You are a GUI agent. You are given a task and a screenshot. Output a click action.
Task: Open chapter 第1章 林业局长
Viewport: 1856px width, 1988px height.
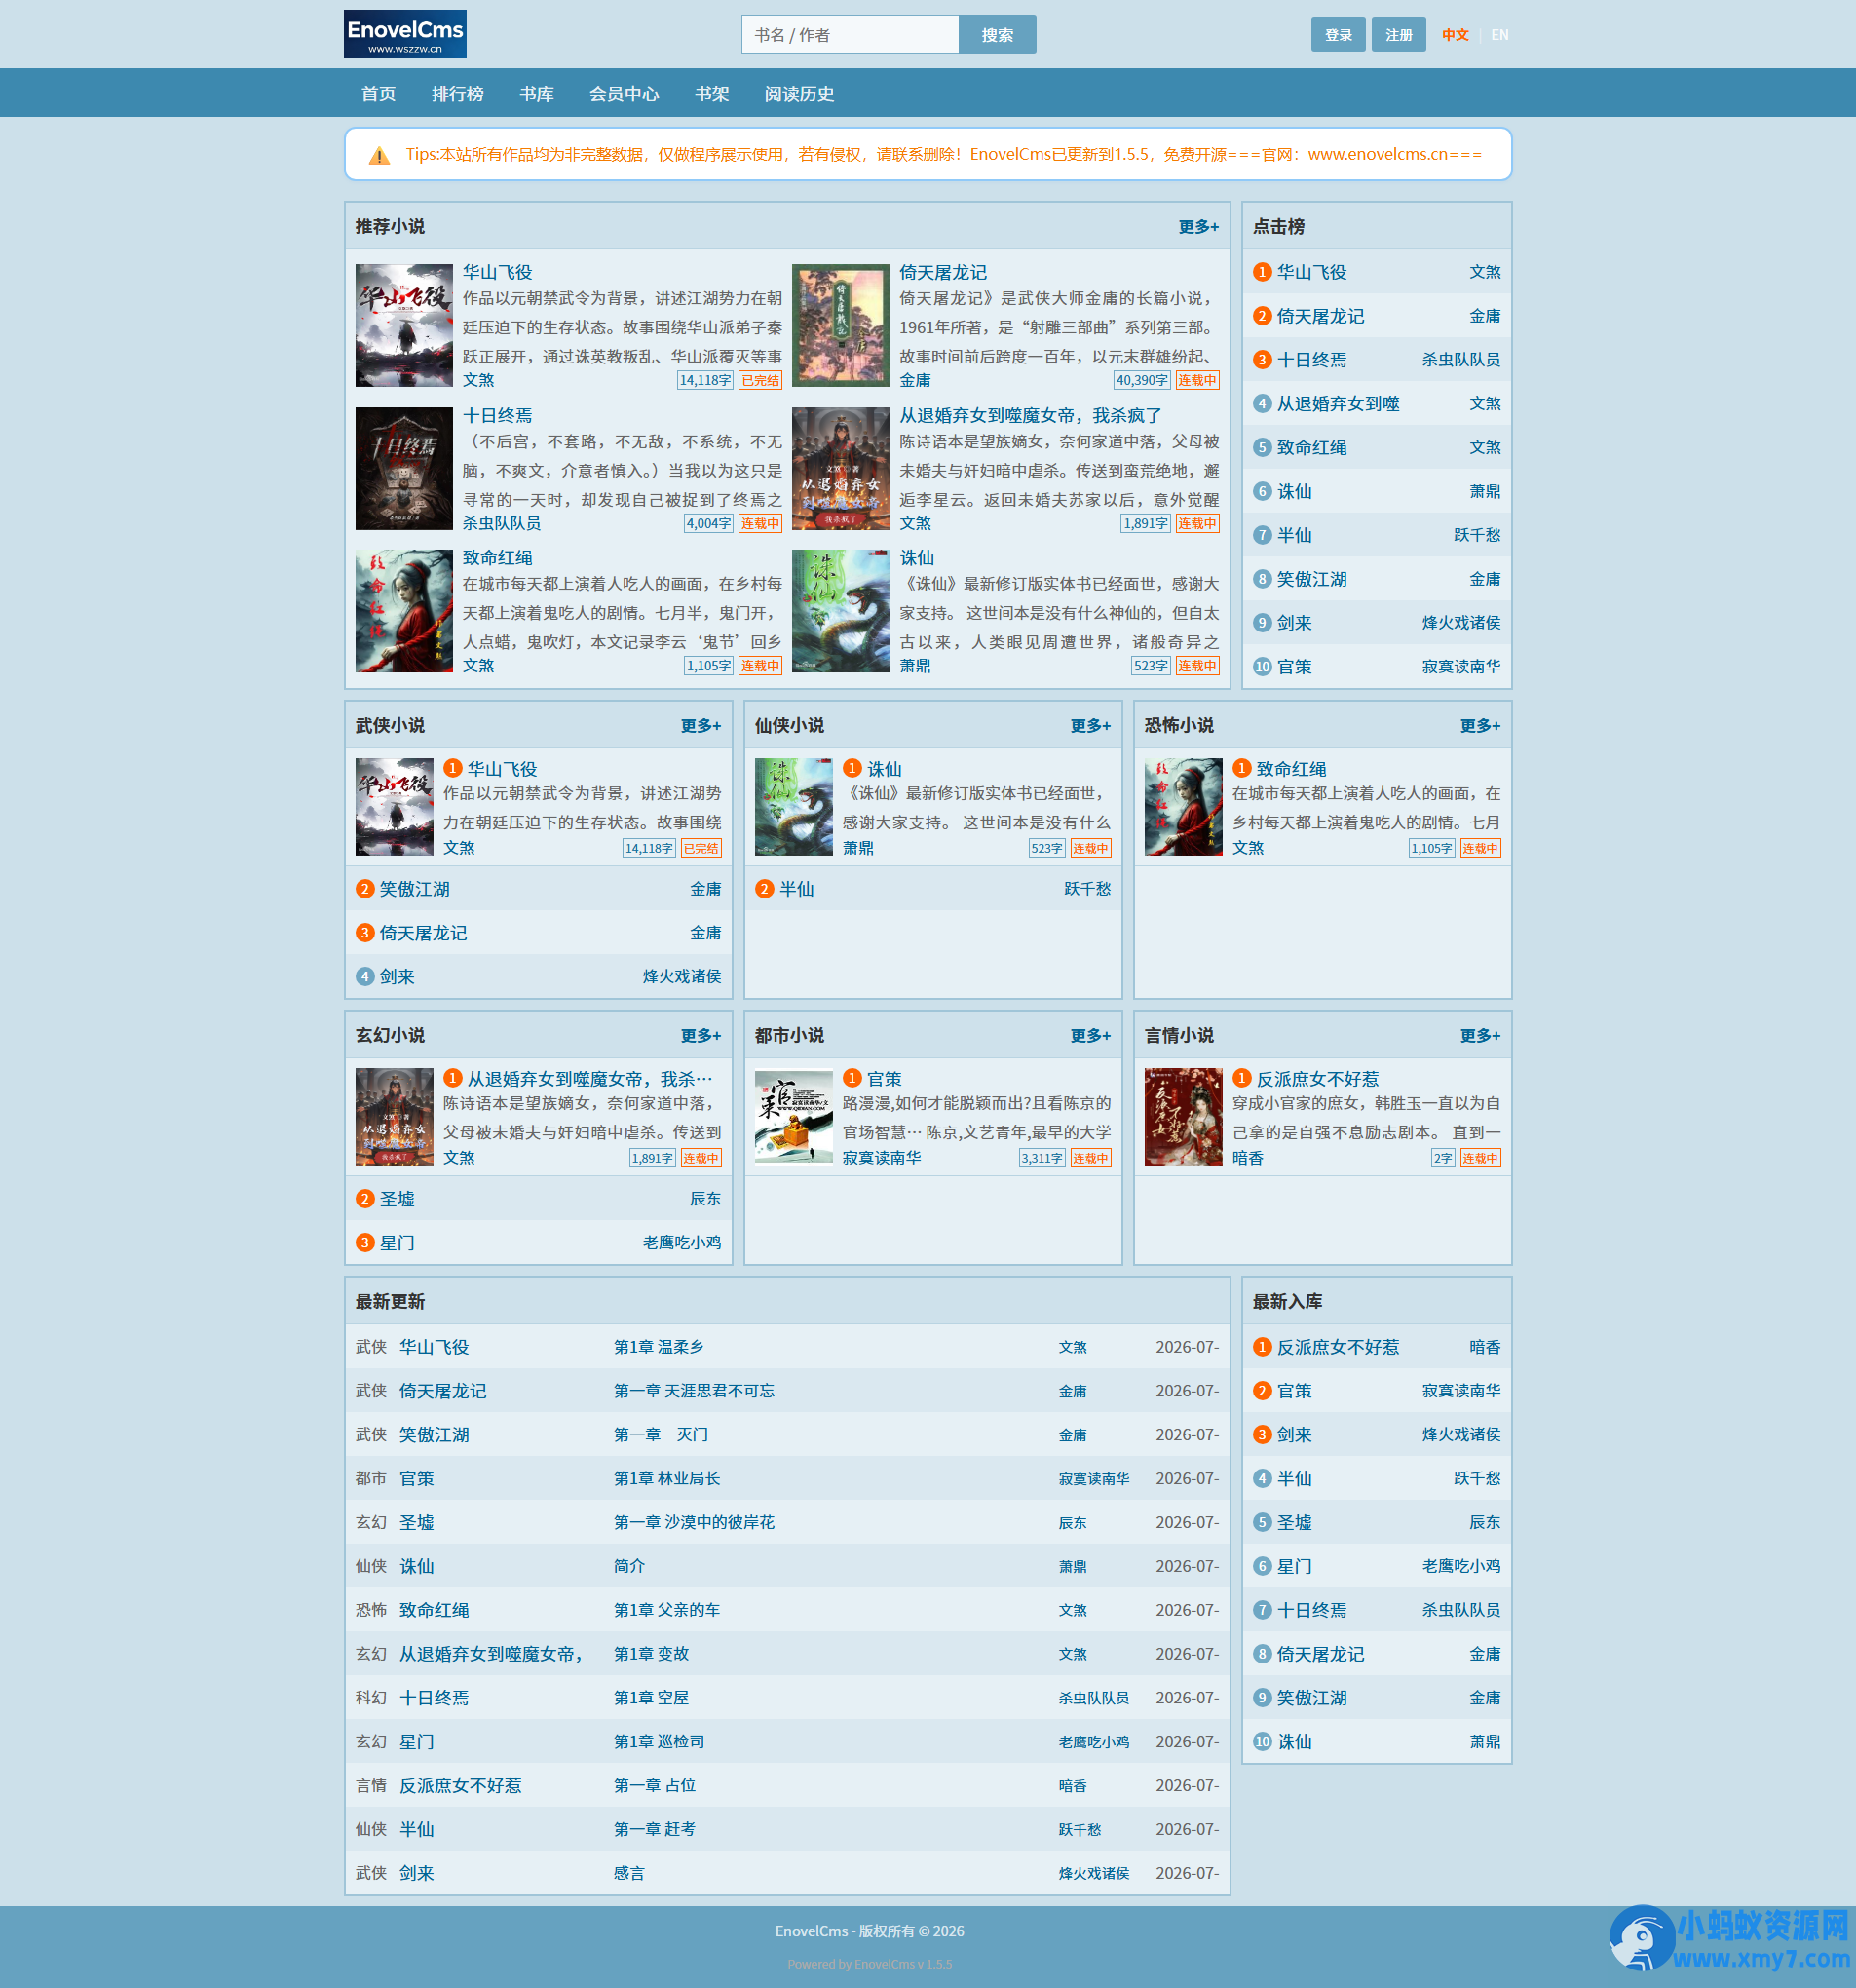(667, 1479)
